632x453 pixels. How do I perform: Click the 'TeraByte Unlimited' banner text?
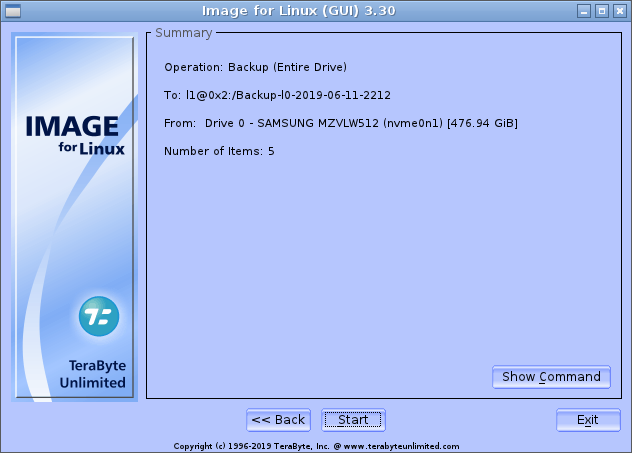point(93,374)
